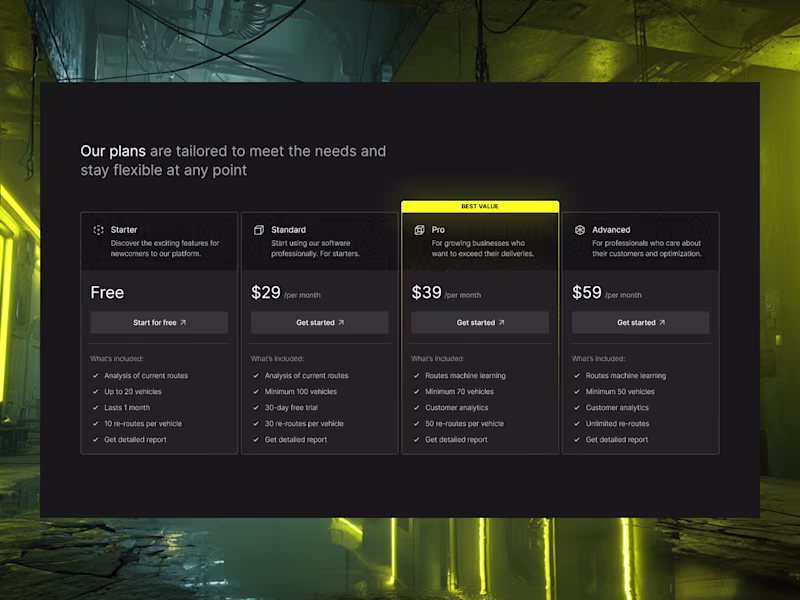Viewport: 800px width, 600px height.
Task: Click the arrow icon on Standard's Get started
Action: tap(341, 323)
